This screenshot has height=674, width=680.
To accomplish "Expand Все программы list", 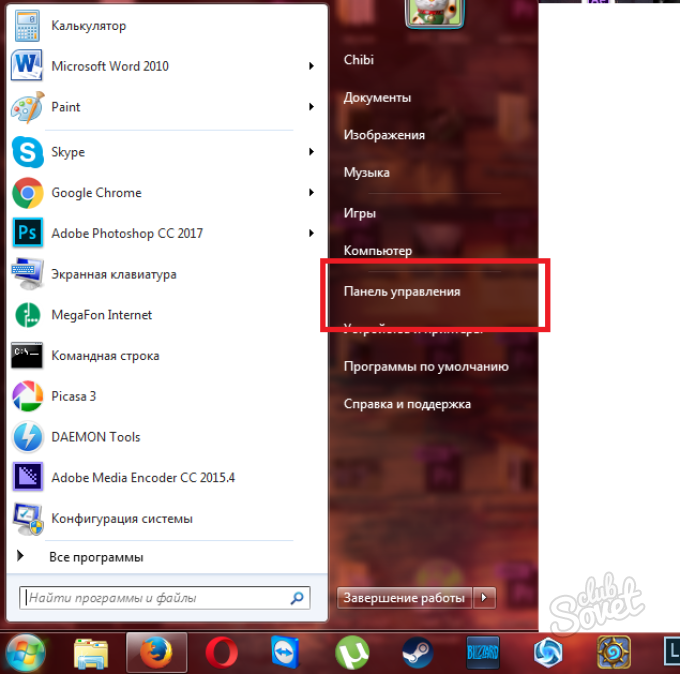I will point(96,557).
